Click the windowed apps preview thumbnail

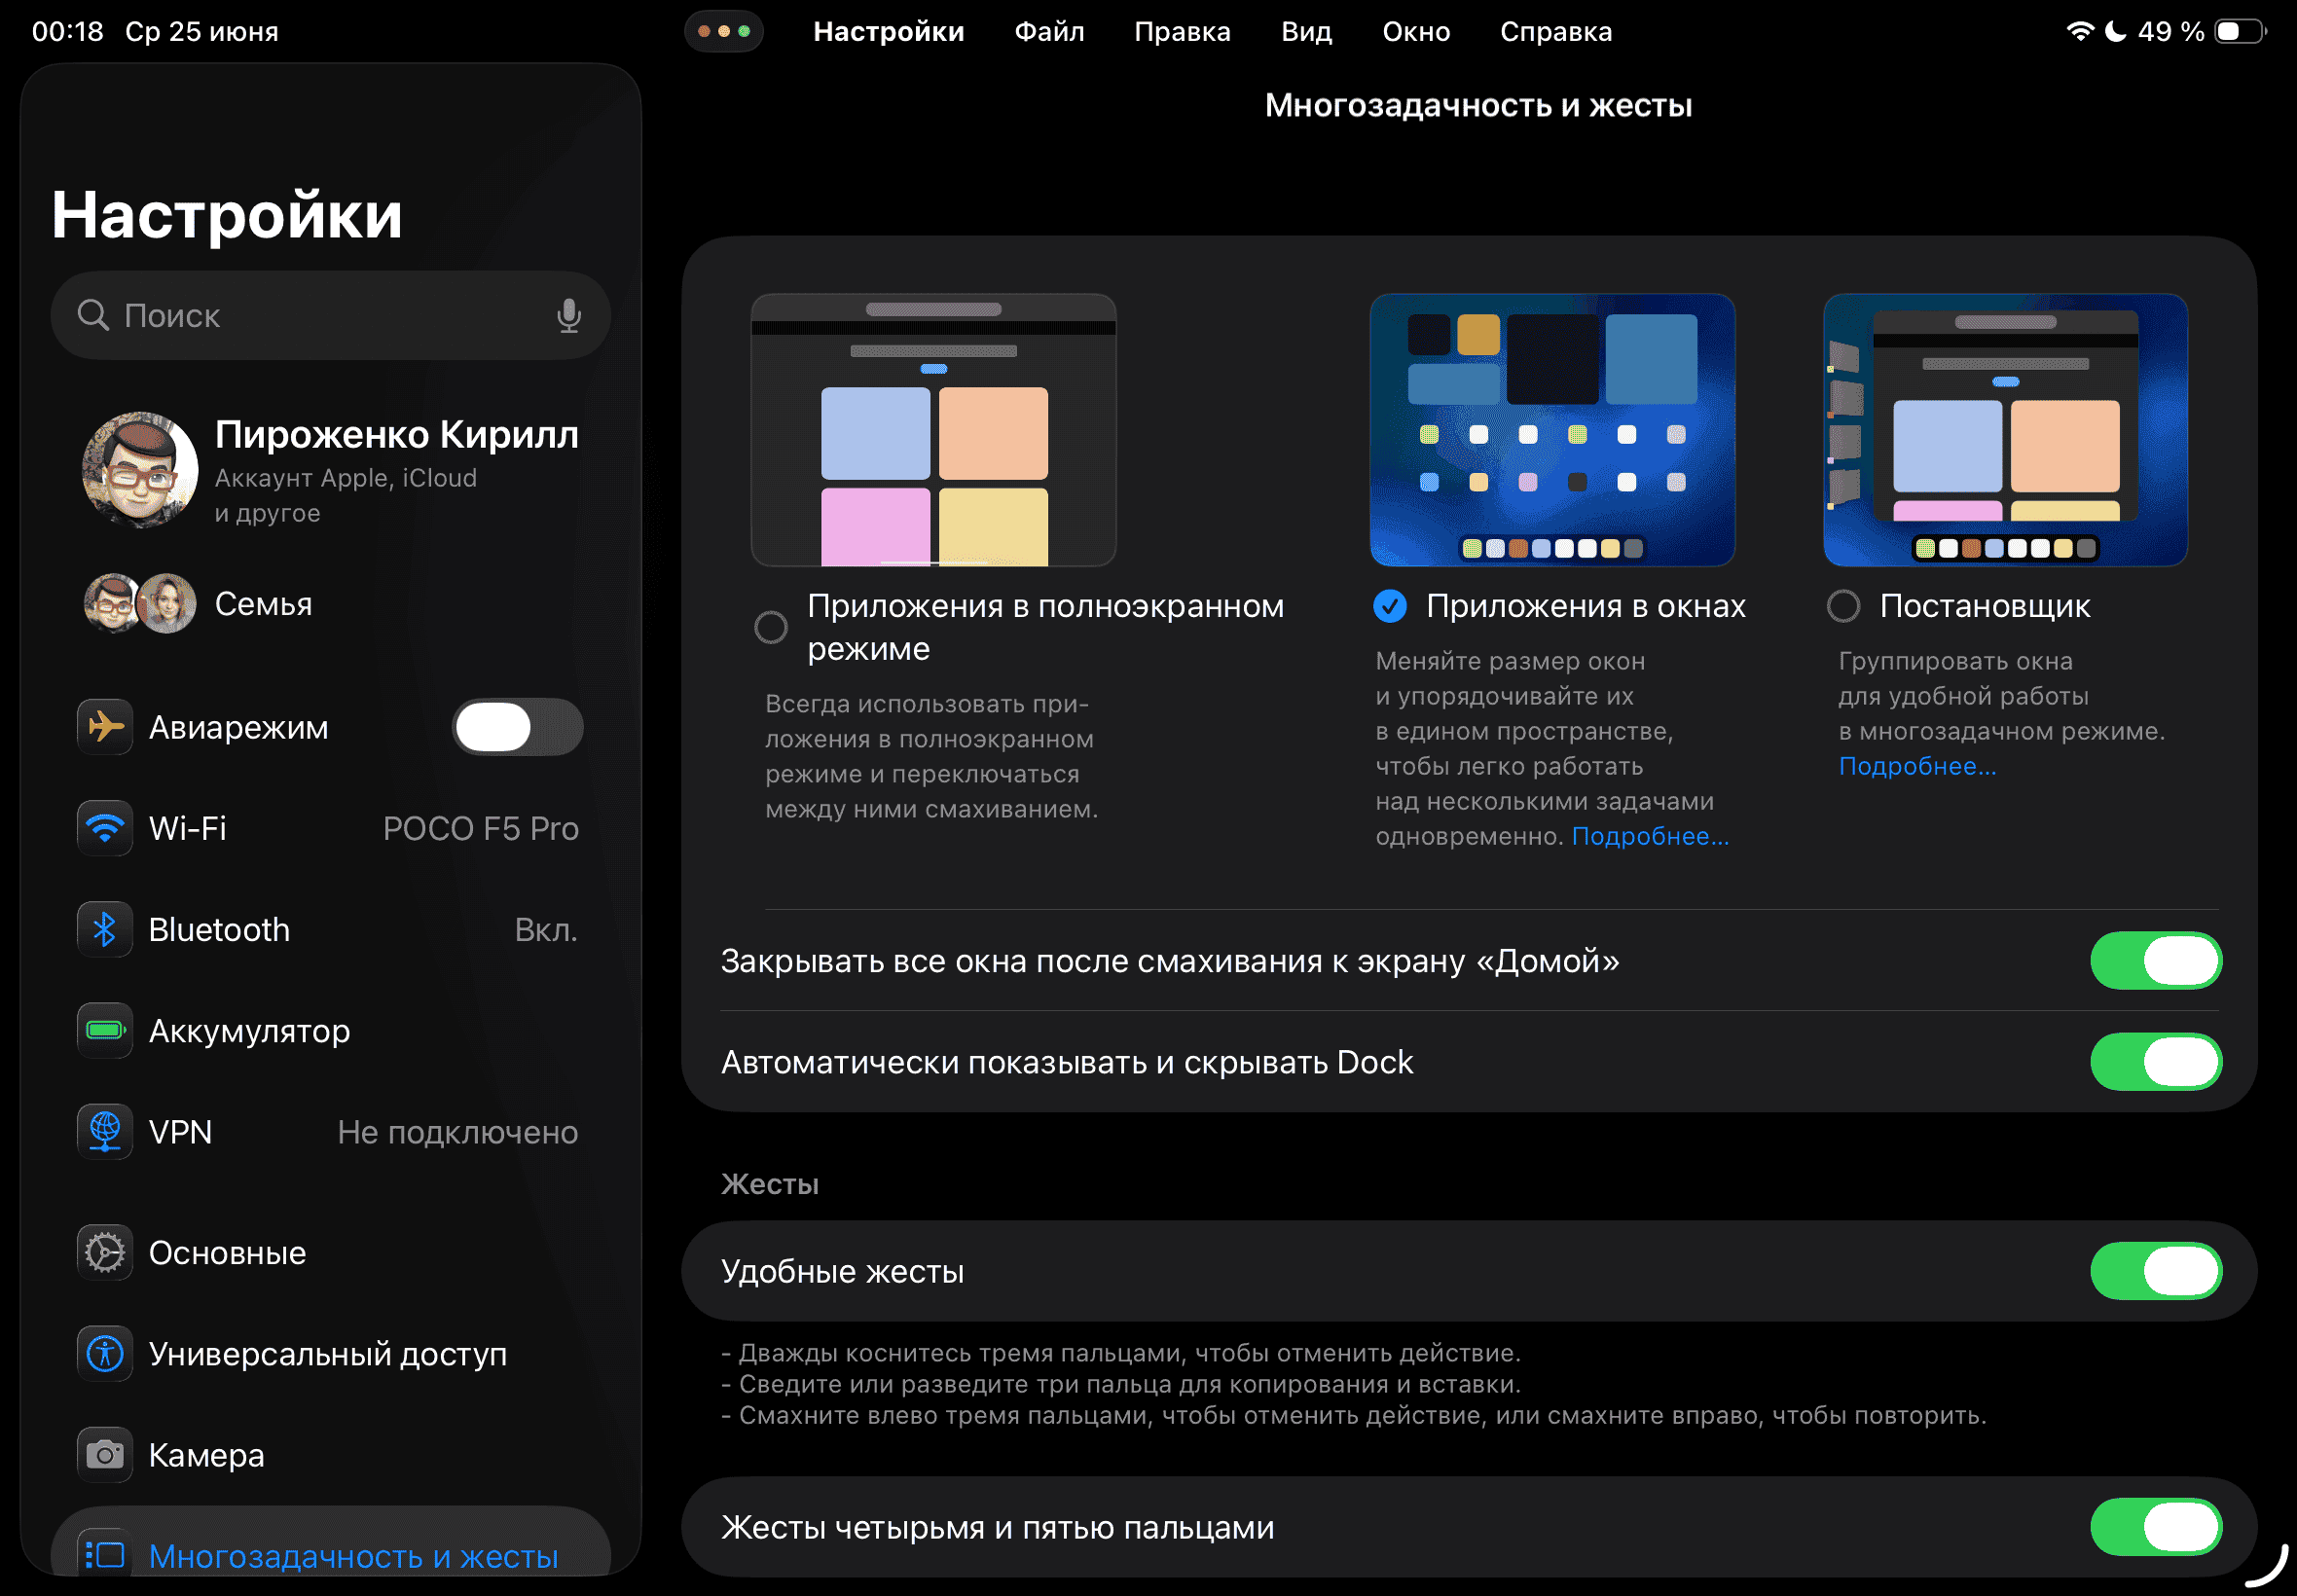1552,430
